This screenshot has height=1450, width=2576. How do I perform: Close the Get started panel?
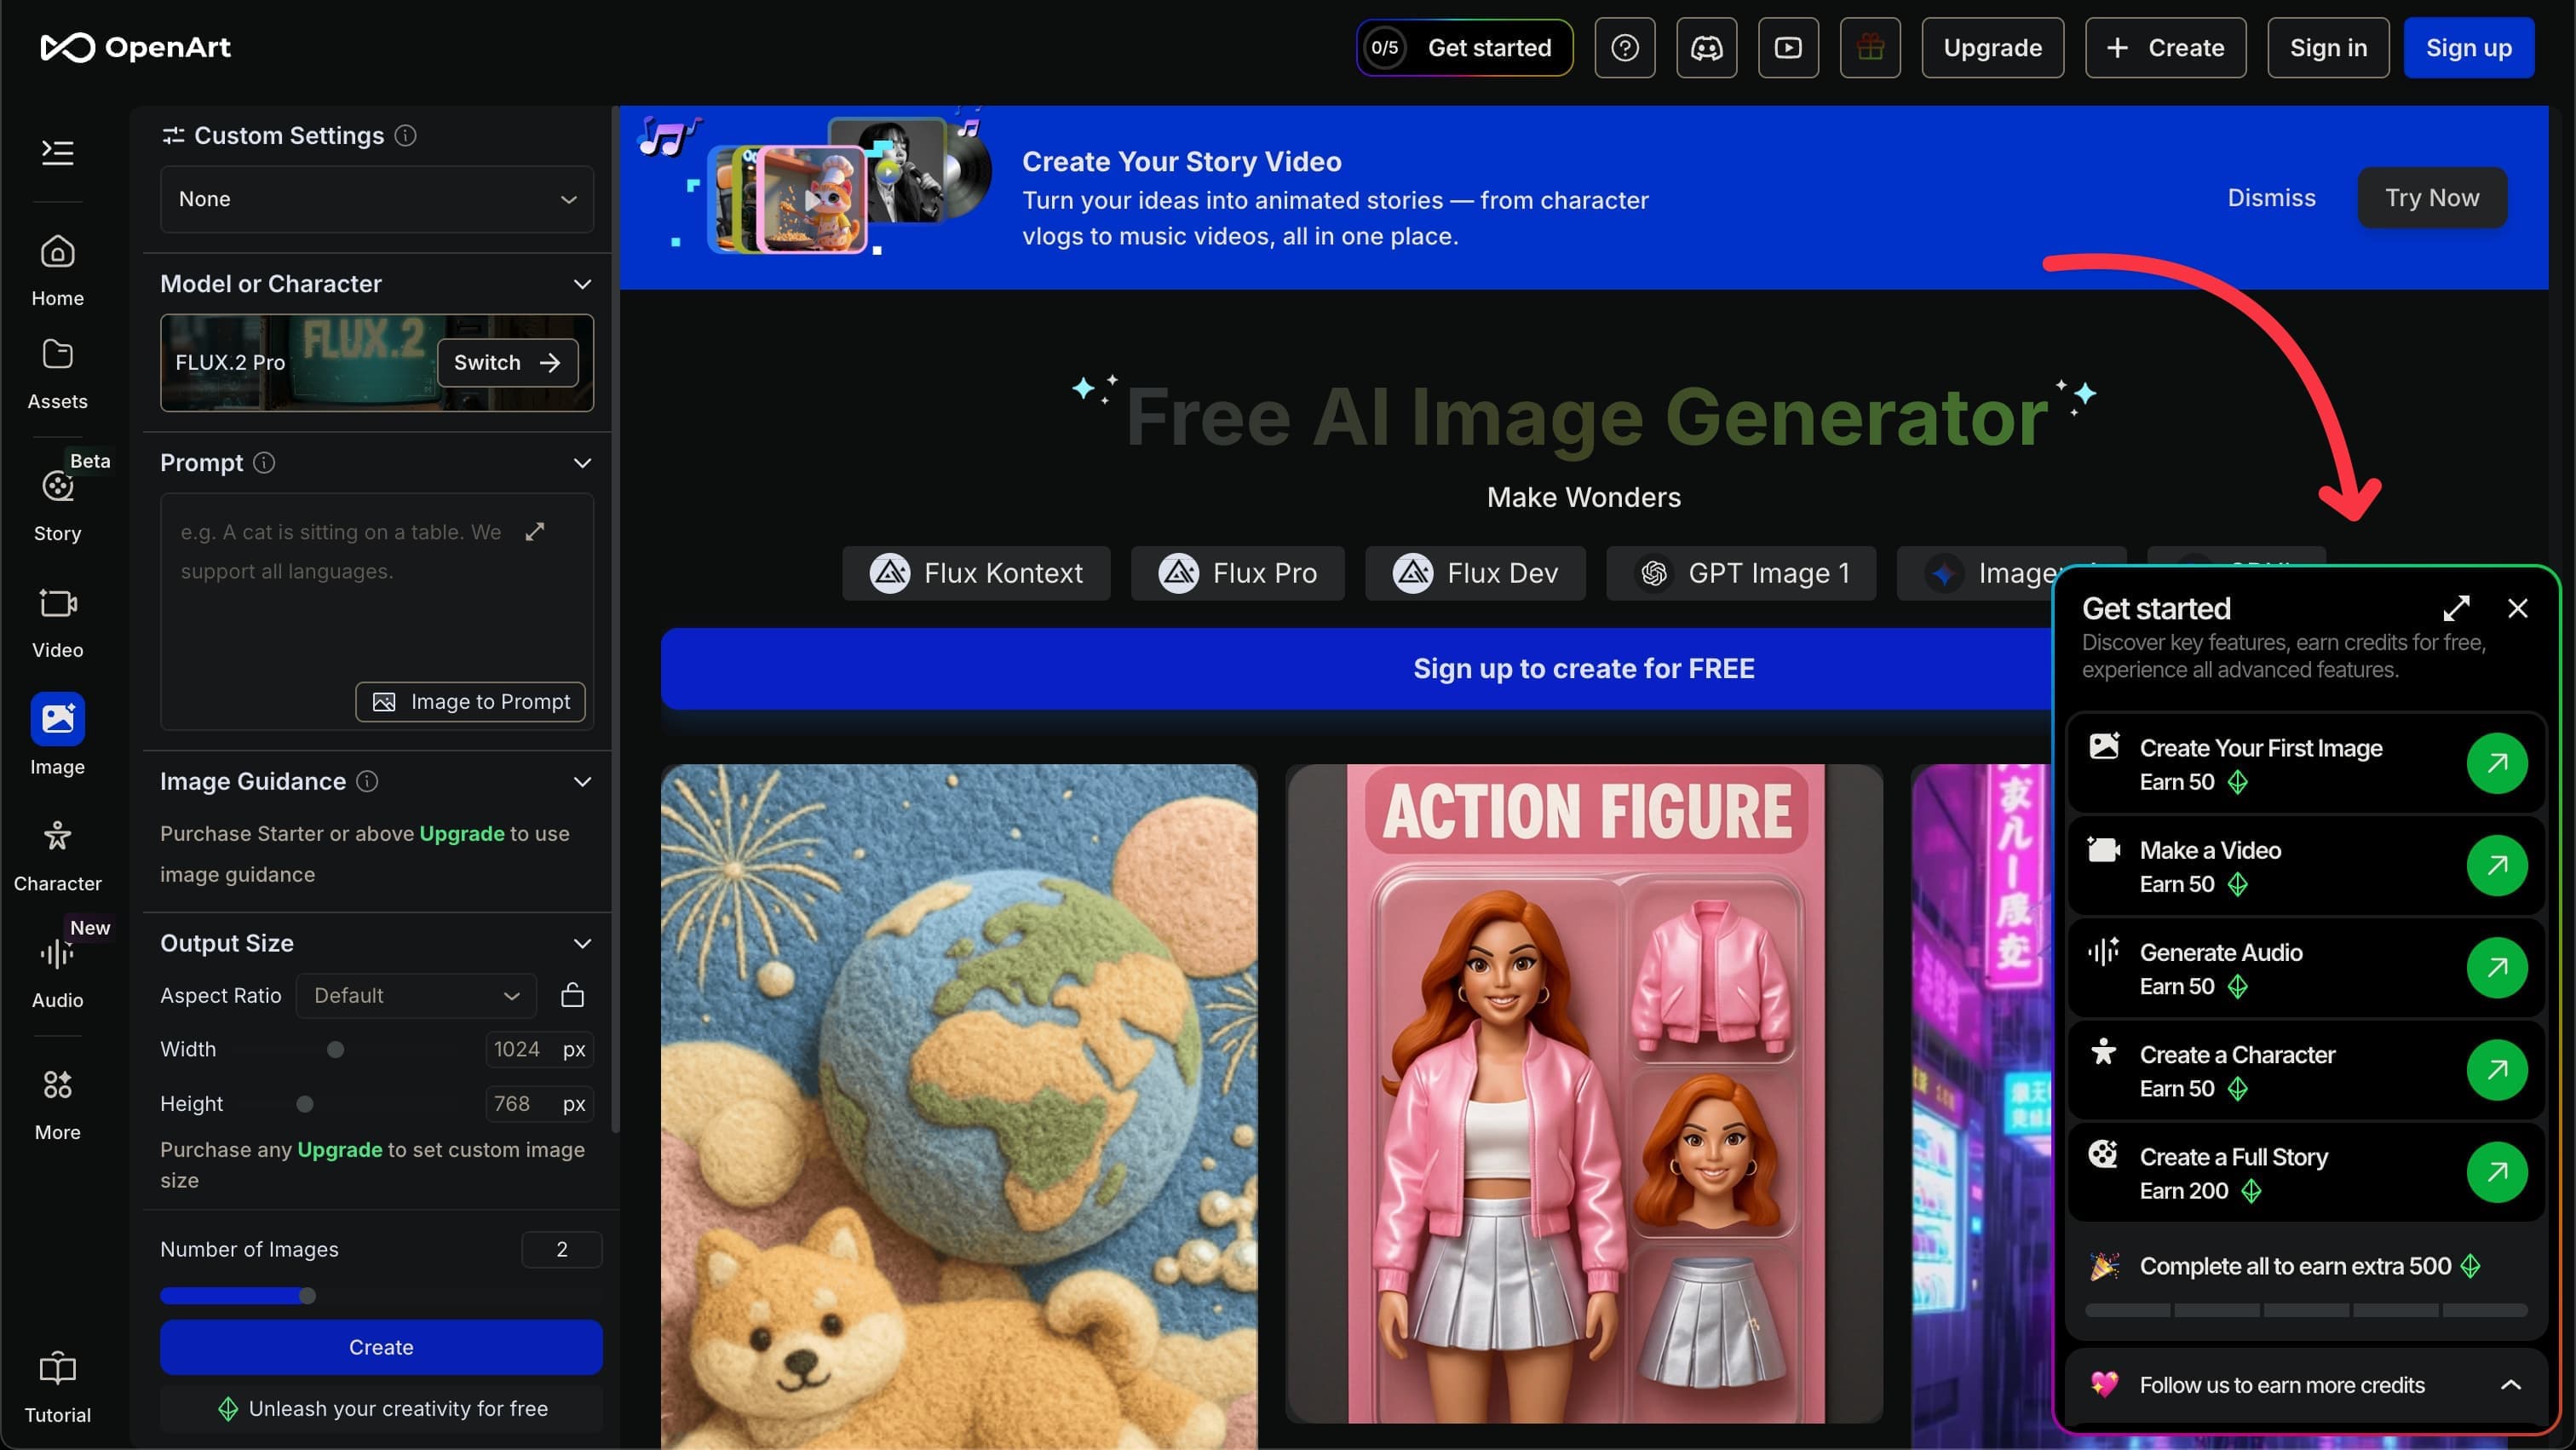[2517, 608]
